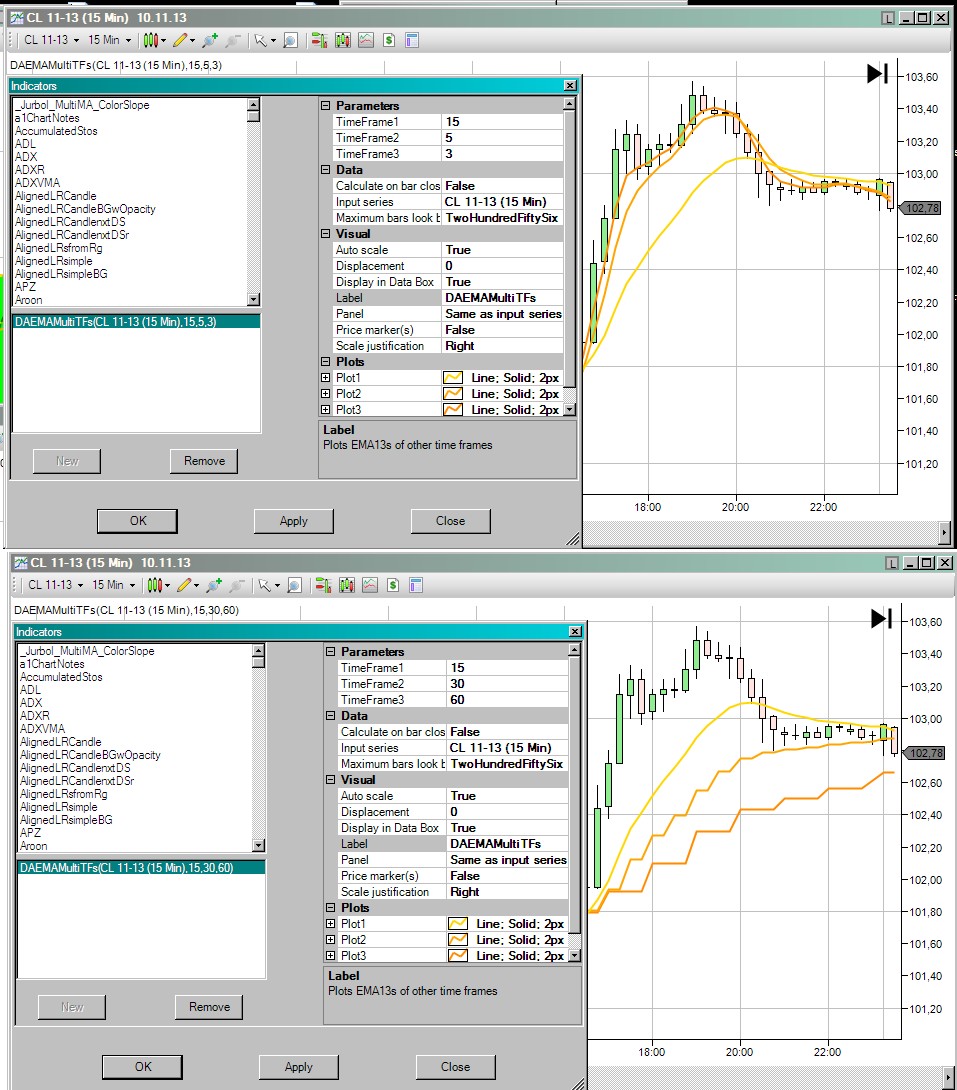This screenshot has width=957, height=1090.
Task: Expand Plot3 properties in bottom dialog
Action: [x=330, y=956]
